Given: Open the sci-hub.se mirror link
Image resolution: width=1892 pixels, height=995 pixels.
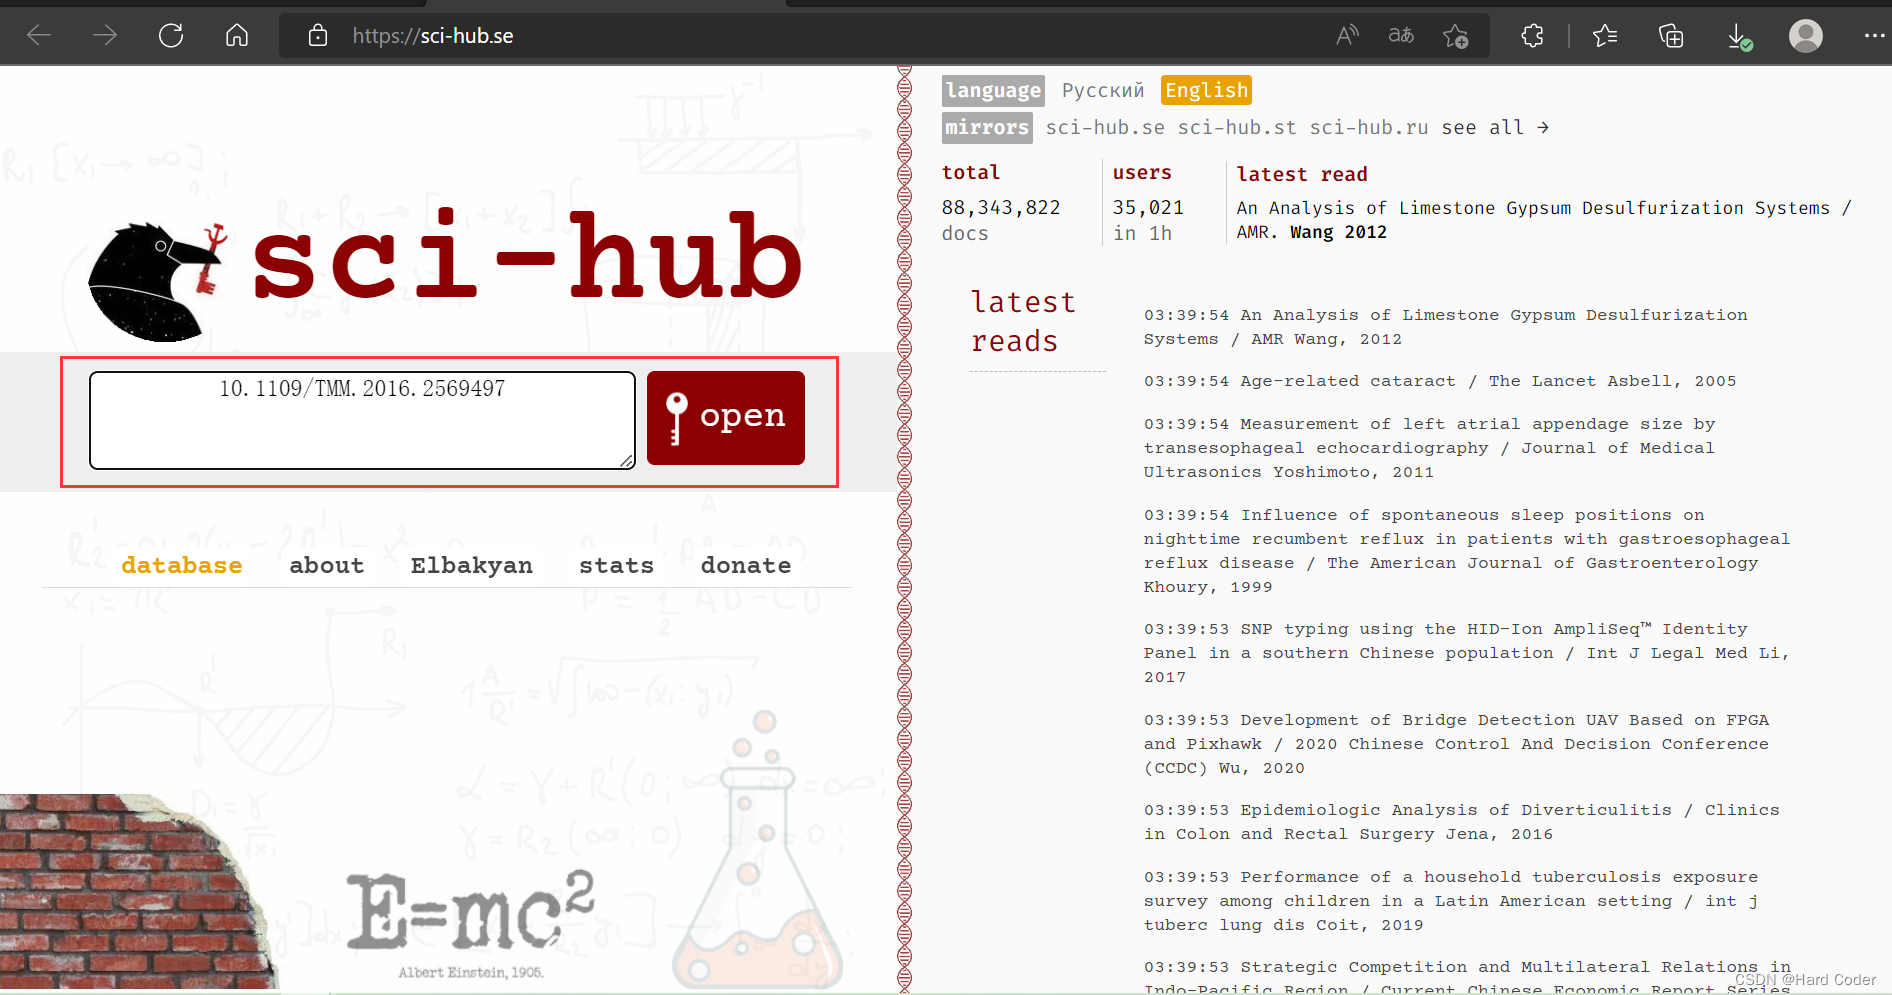Looking at the screenshot, I should 1105,127.
